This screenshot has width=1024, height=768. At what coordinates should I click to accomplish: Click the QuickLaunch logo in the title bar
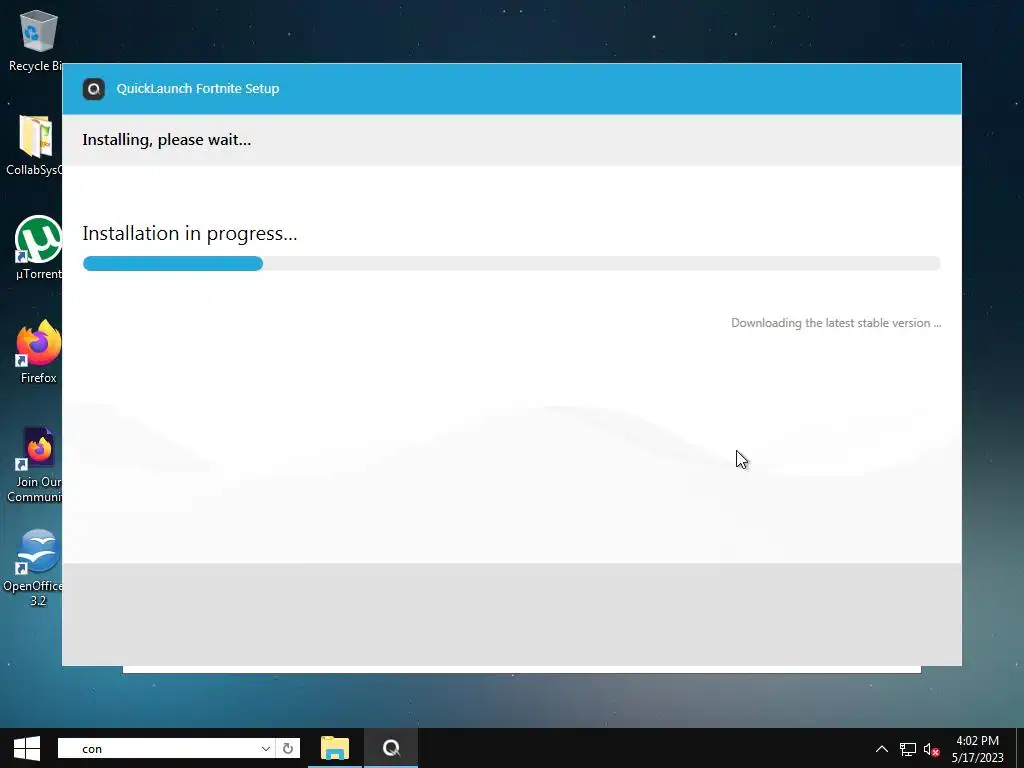point(93,89)
